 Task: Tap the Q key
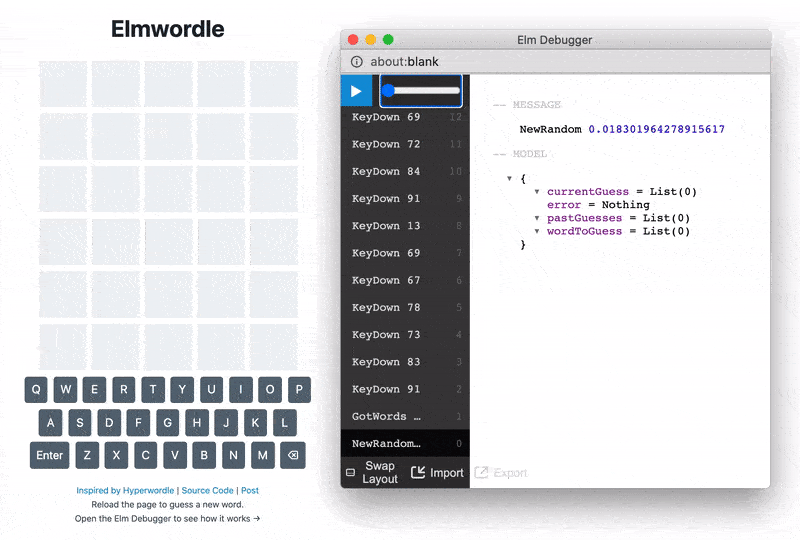36,390
